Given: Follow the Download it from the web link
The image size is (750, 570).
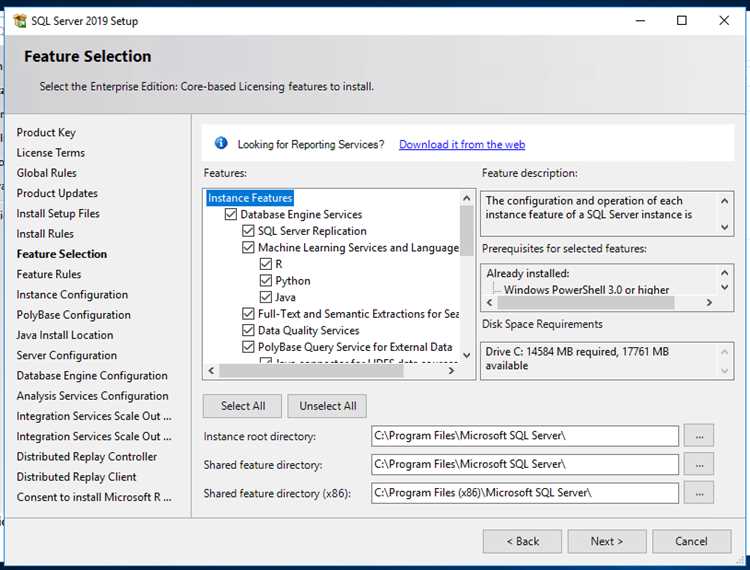Looking at the screenshot, I should (462, 144).
